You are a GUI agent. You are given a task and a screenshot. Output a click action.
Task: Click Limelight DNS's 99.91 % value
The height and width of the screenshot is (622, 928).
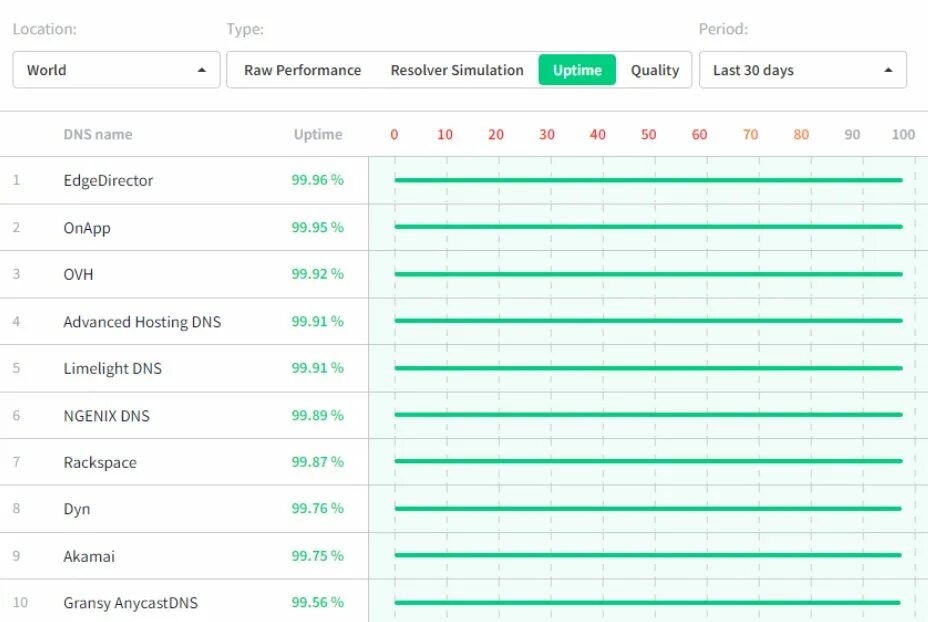pos(317,368)
